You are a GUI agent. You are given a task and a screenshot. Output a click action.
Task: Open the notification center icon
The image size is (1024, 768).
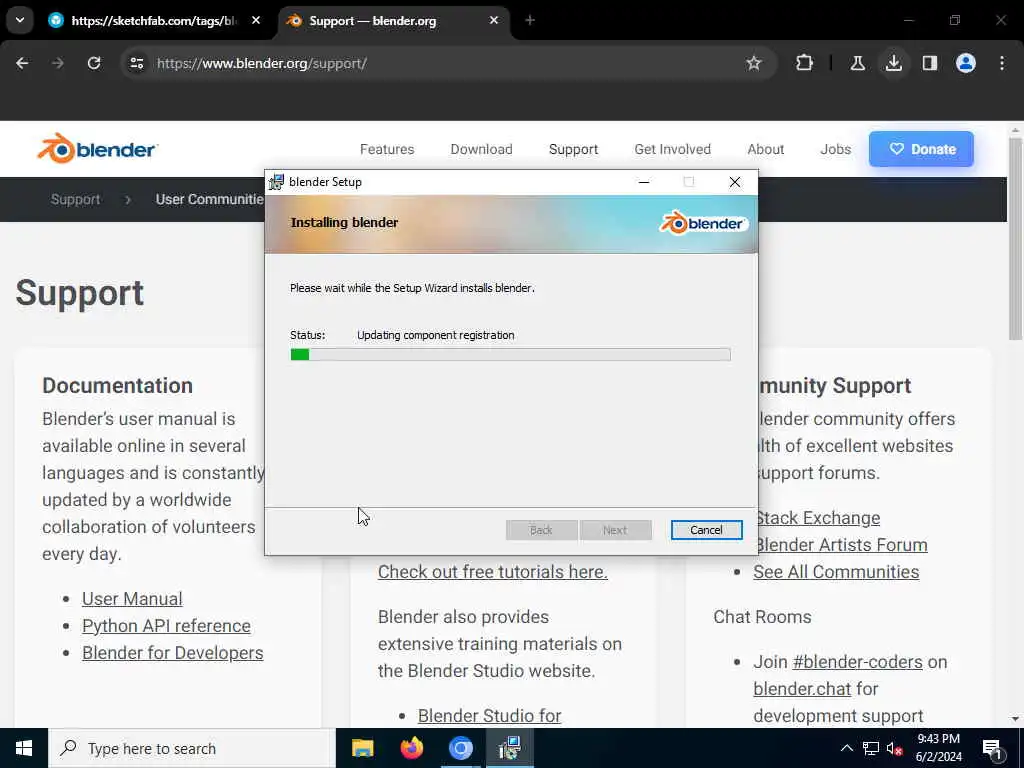click(x=993, y=748)
